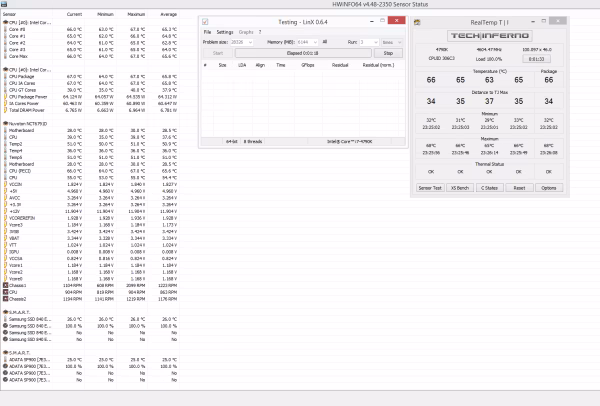Screen dimensions: 600x406
Task: Click the RealTemp title bar app icon
Action: 417,22
